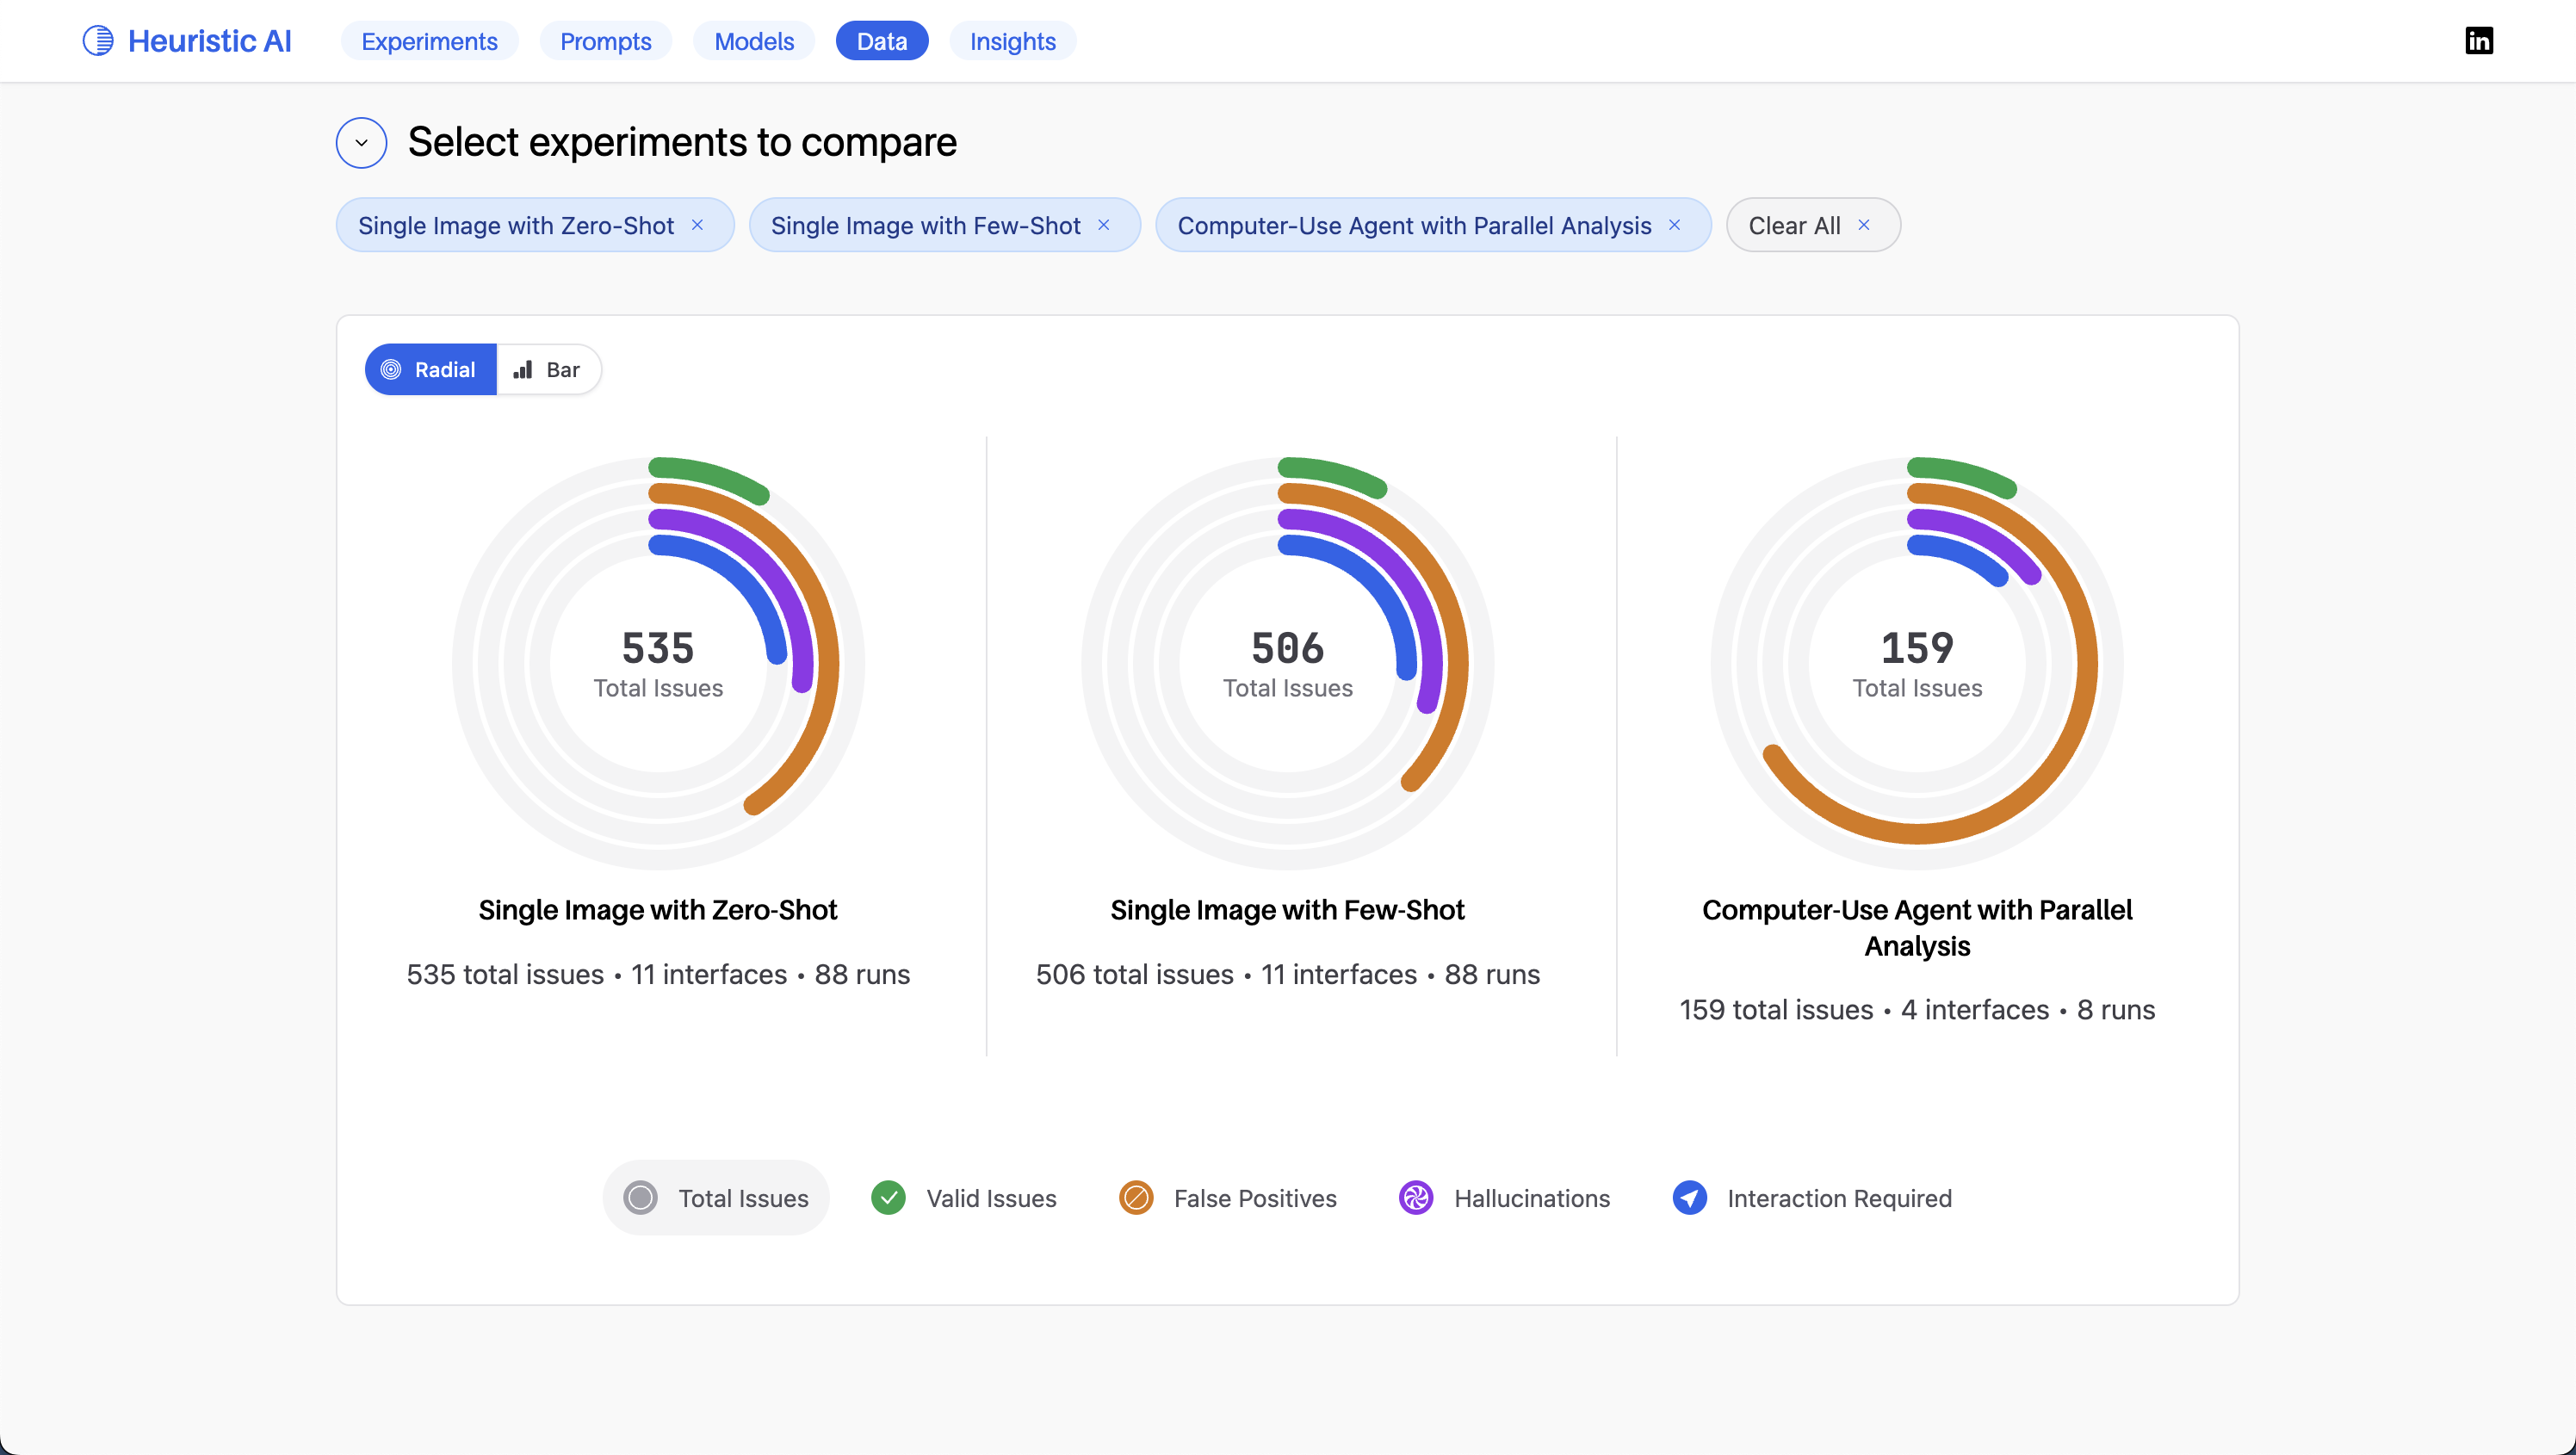Image resolution: width=2576 pixels, height=1455 pixels.
Task: Click the Computer-Use Agent with Parallel Analysis title
Action: coord(1917,928)
